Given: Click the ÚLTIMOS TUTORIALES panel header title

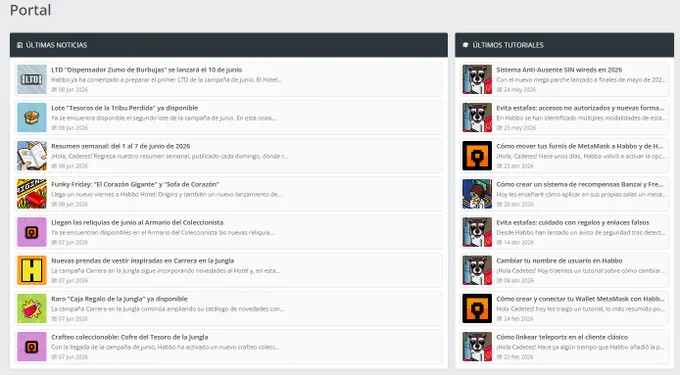Looking at the screenshot, I should (508, 45).
